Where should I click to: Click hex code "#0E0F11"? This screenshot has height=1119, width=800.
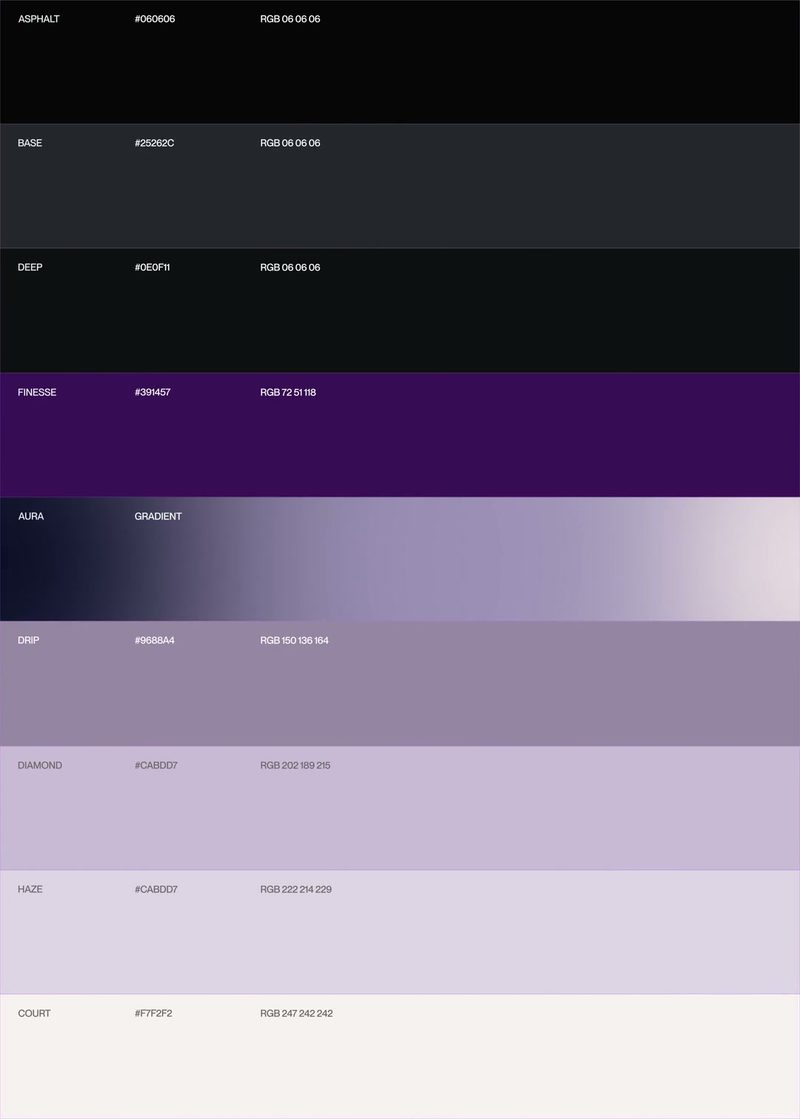pyautogui.click(x=152, y=268)
